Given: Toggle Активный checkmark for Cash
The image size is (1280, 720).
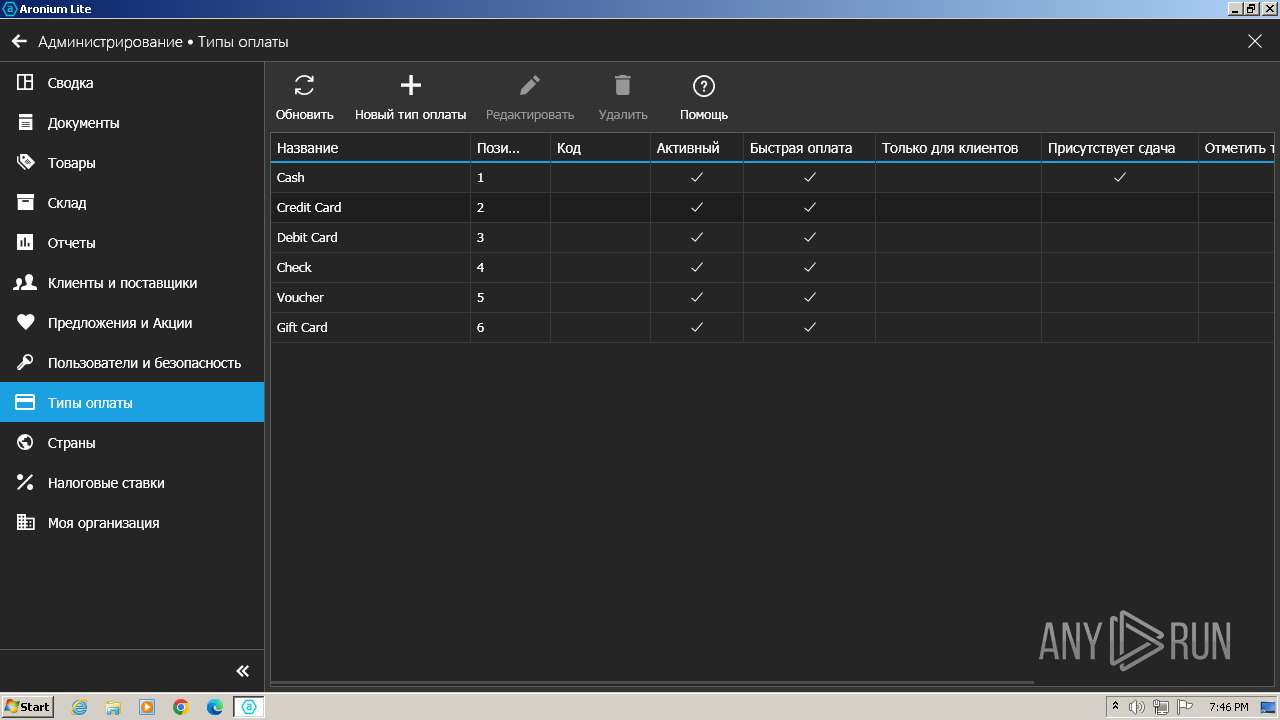Looking at the screenshot, I should [697, 177].
